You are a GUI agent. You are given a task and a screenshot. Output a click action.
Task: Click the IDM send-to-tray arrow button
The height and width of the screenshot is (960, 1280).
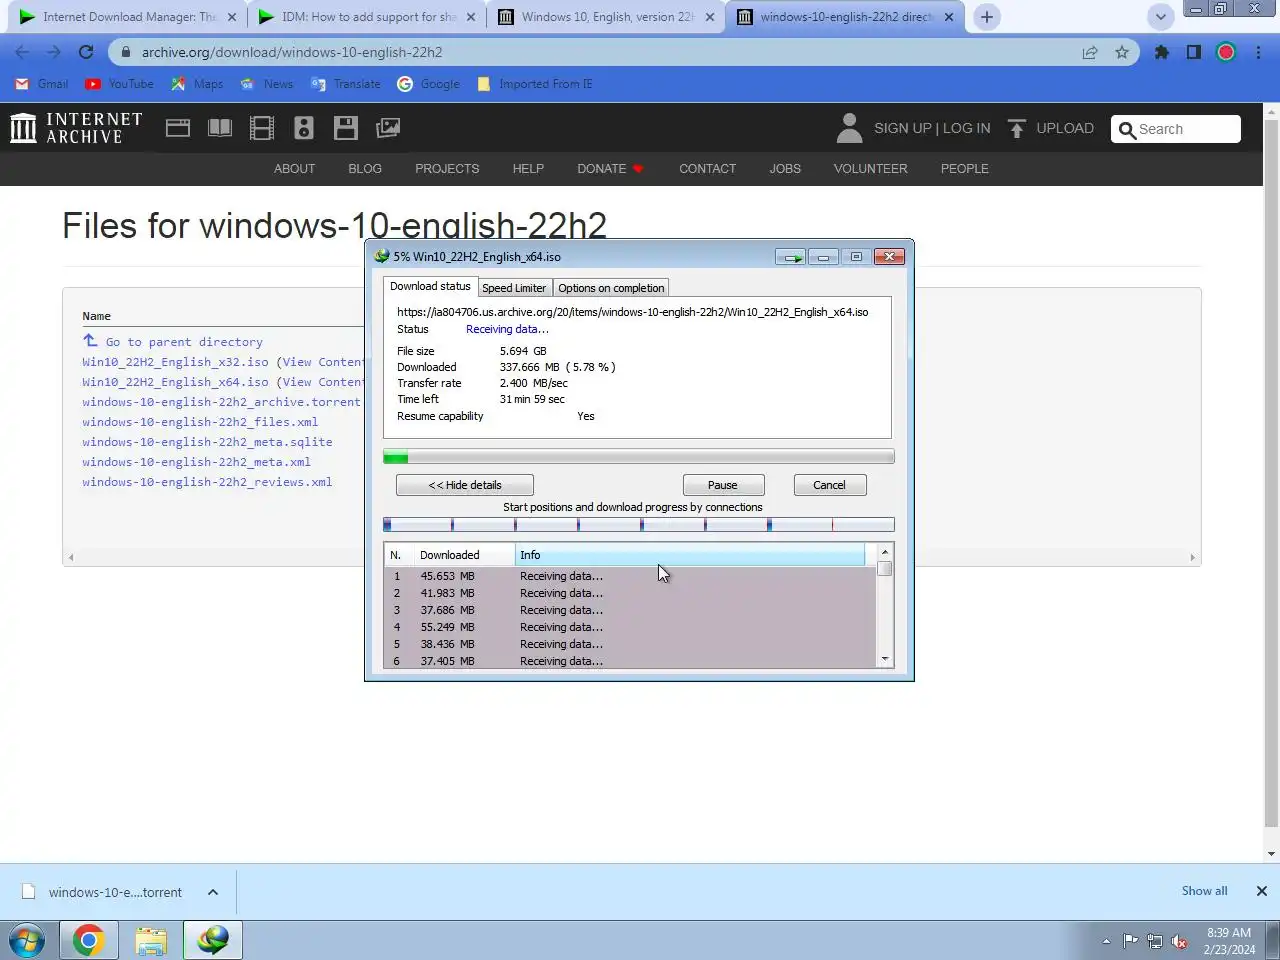click(x=790, y=257)
